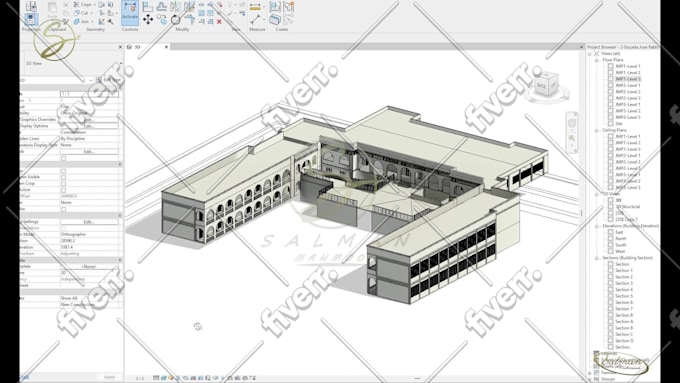Toggle the Section Box checkbox
The image size is (680, 383).
pos(63,209)
